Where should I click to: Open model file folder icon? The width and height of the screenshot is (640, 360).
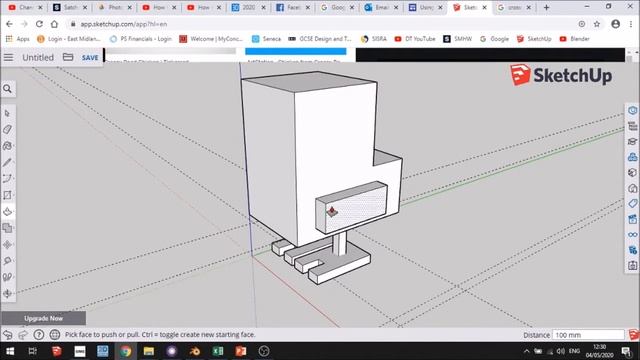tap(68, 57)
